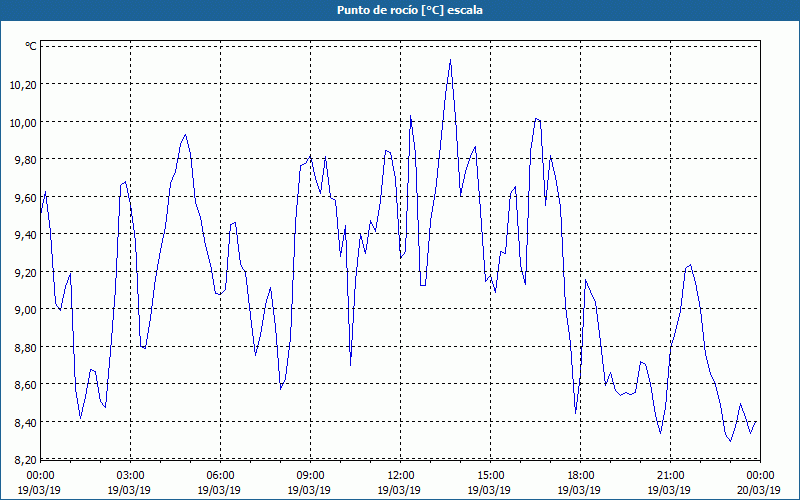Click the 03:00 time axis label

click(130, 476)
